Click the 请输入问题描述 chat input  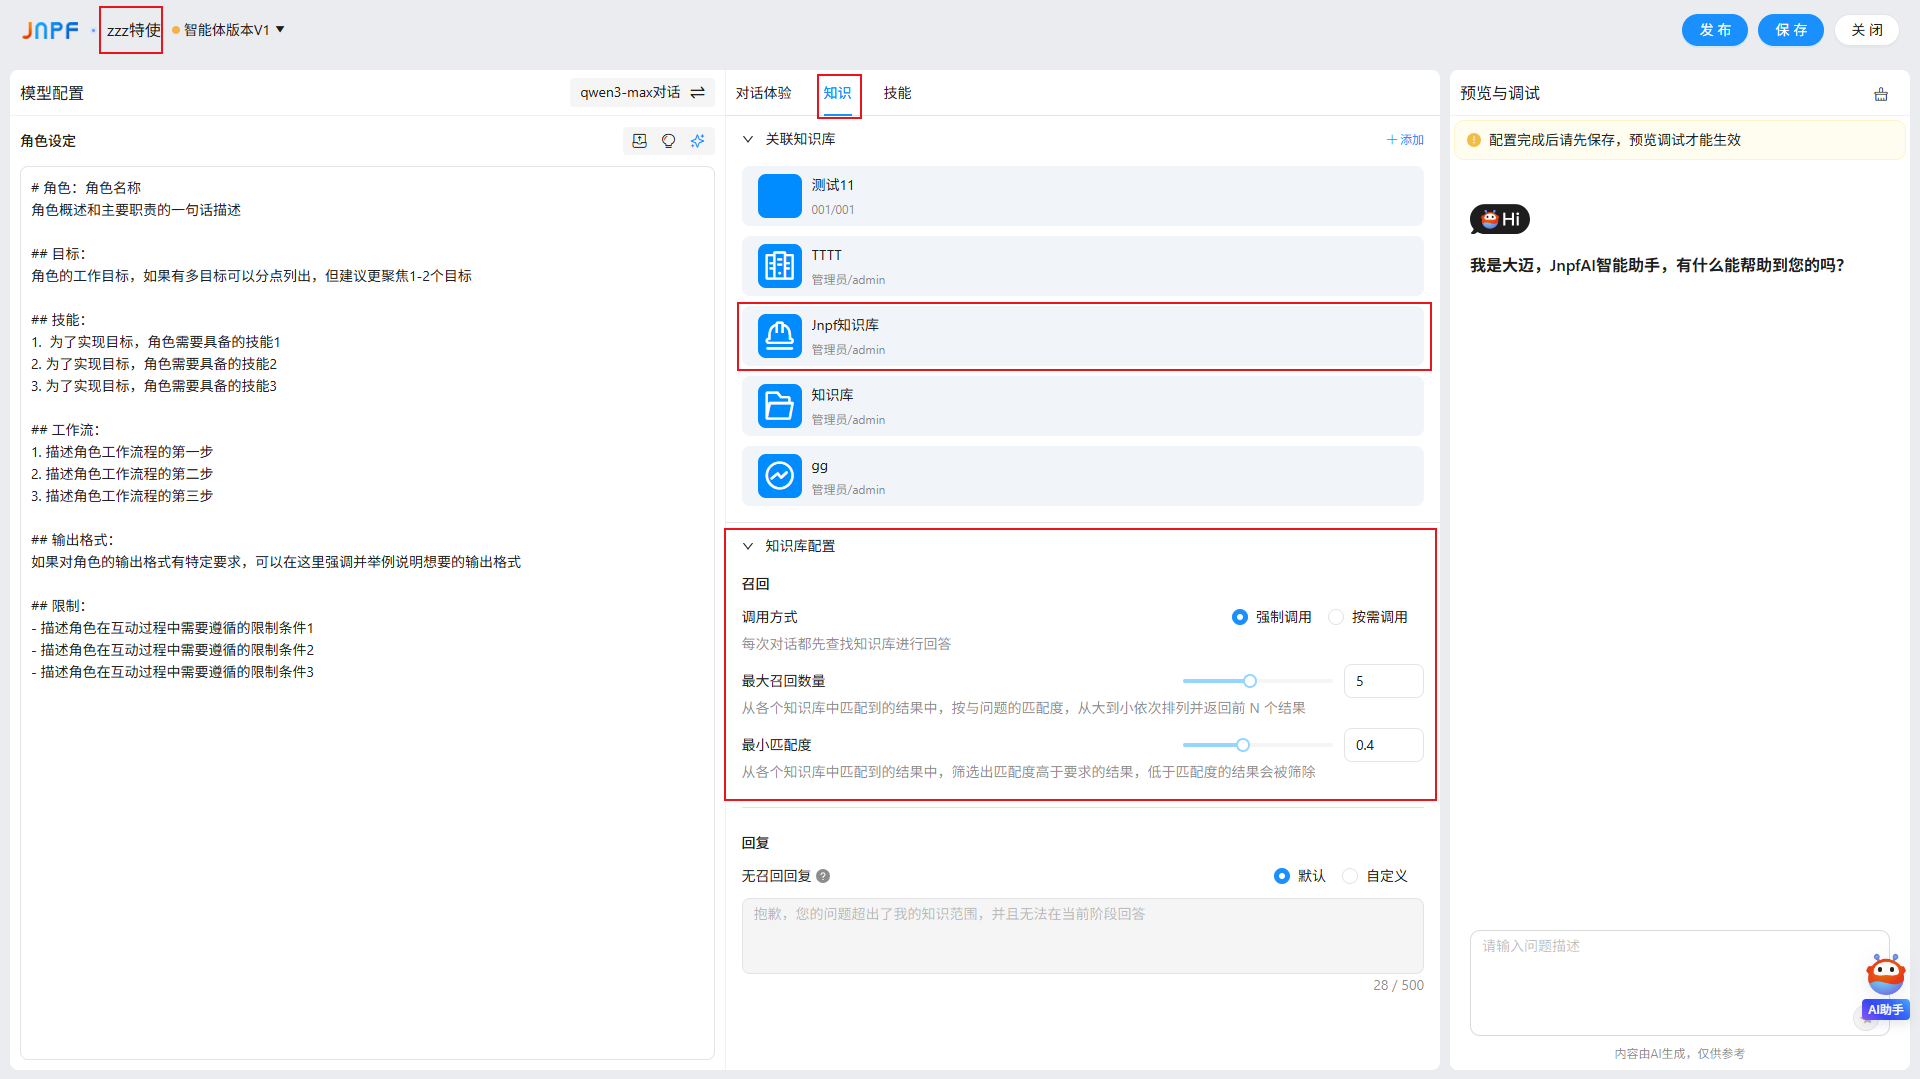tap(1680, 983)
